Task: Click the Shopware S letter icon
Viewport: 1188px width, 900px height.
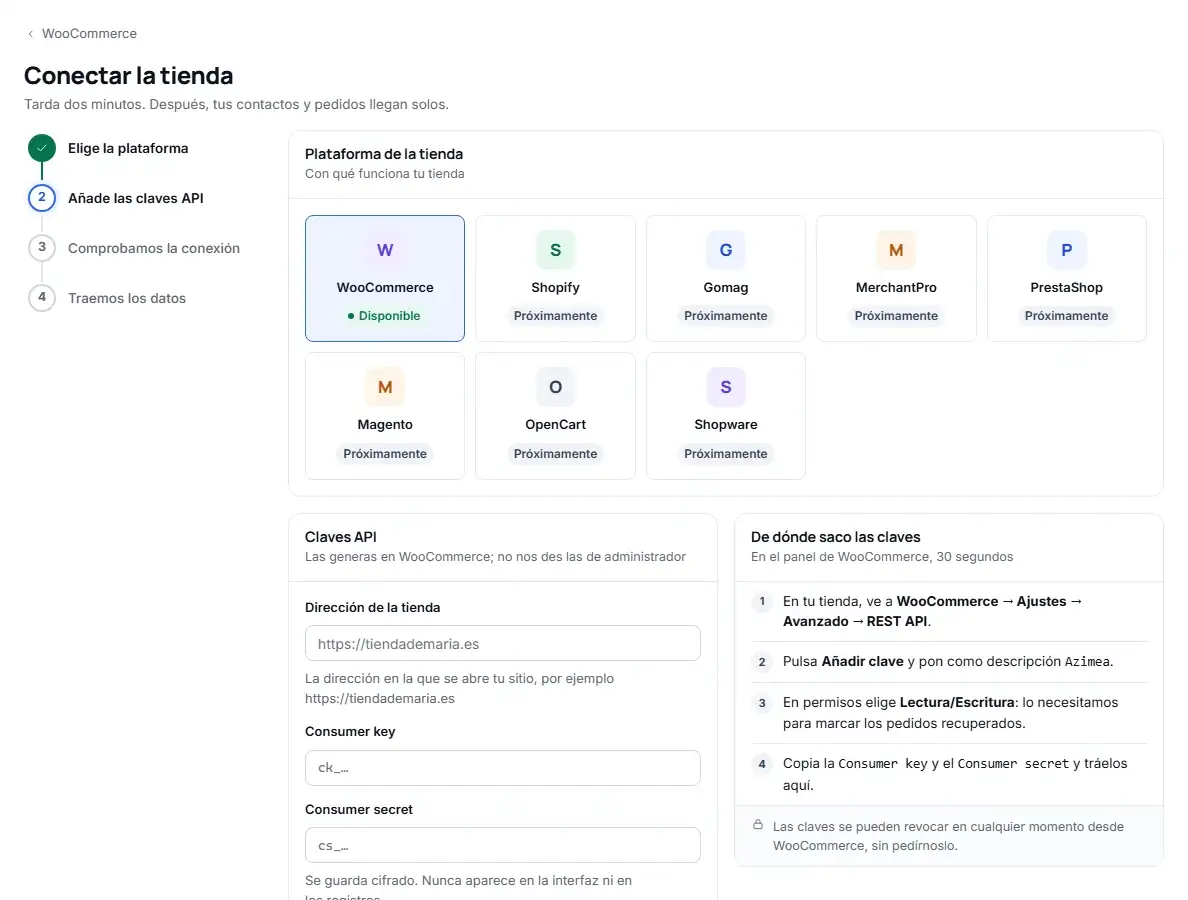Action: 726,387
